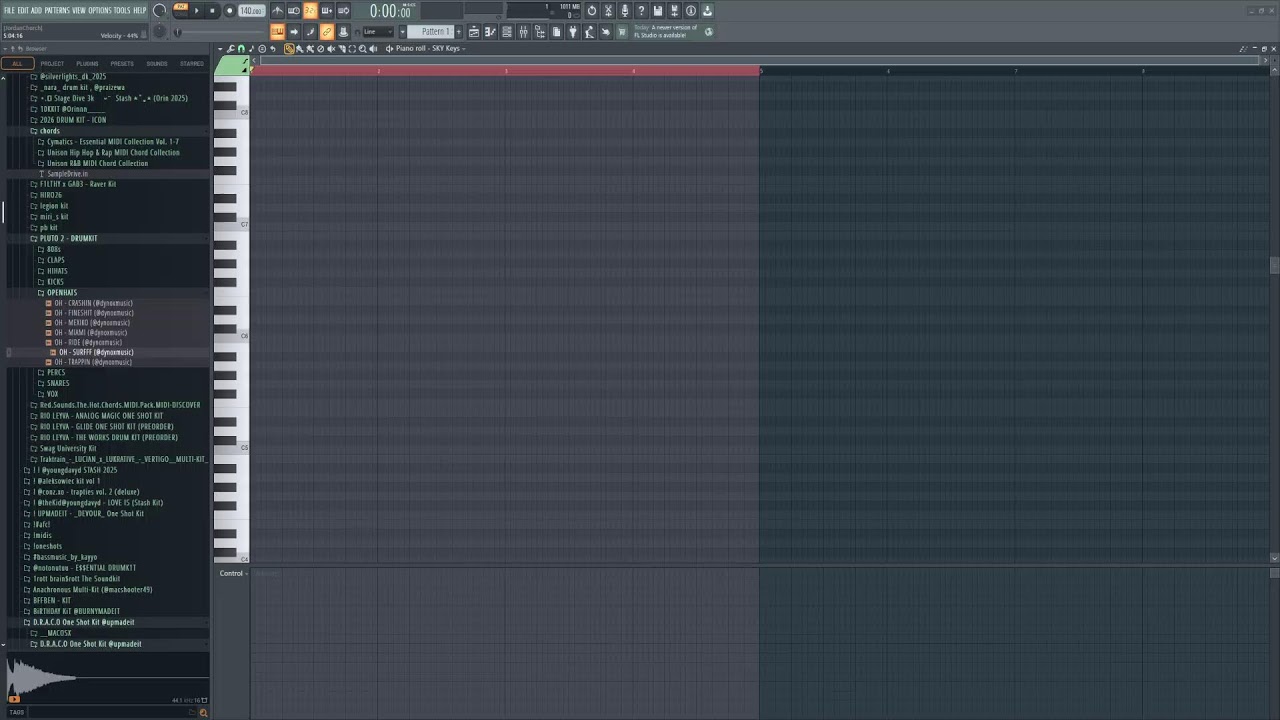Open the piano roll main menu arrow

220,48
